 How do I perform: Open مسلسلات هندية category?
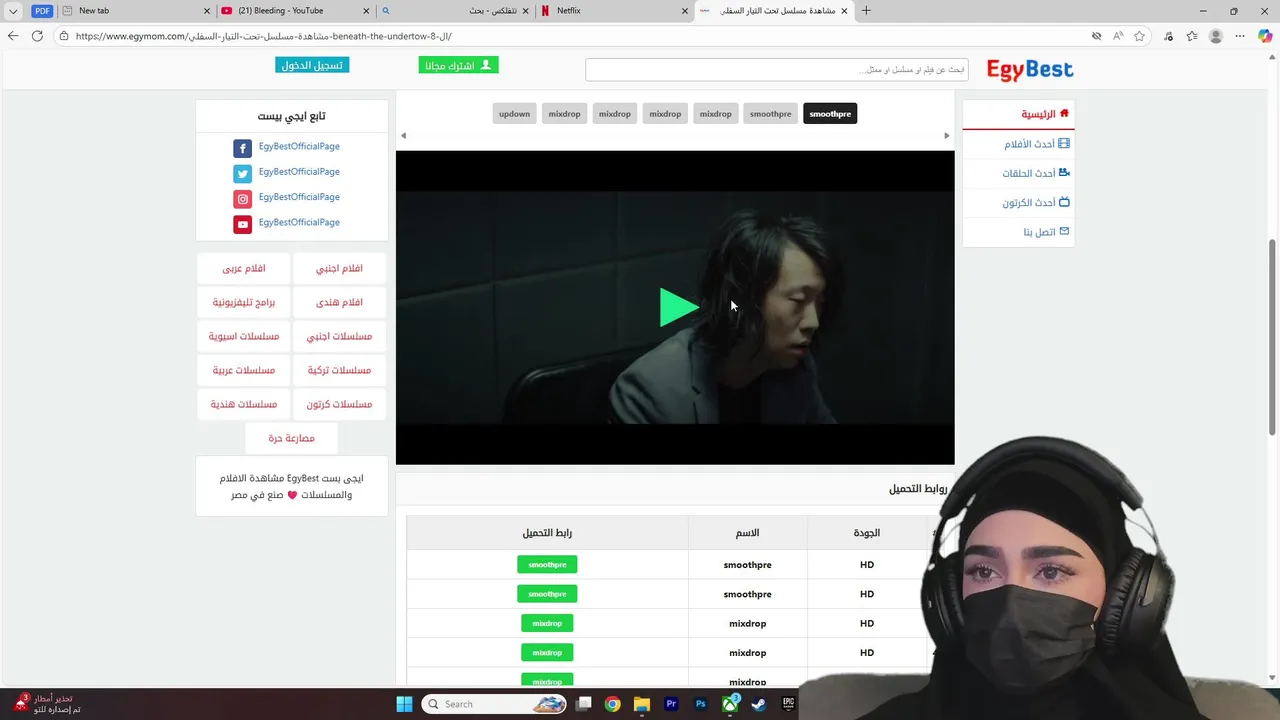click(x=244, y=404)
